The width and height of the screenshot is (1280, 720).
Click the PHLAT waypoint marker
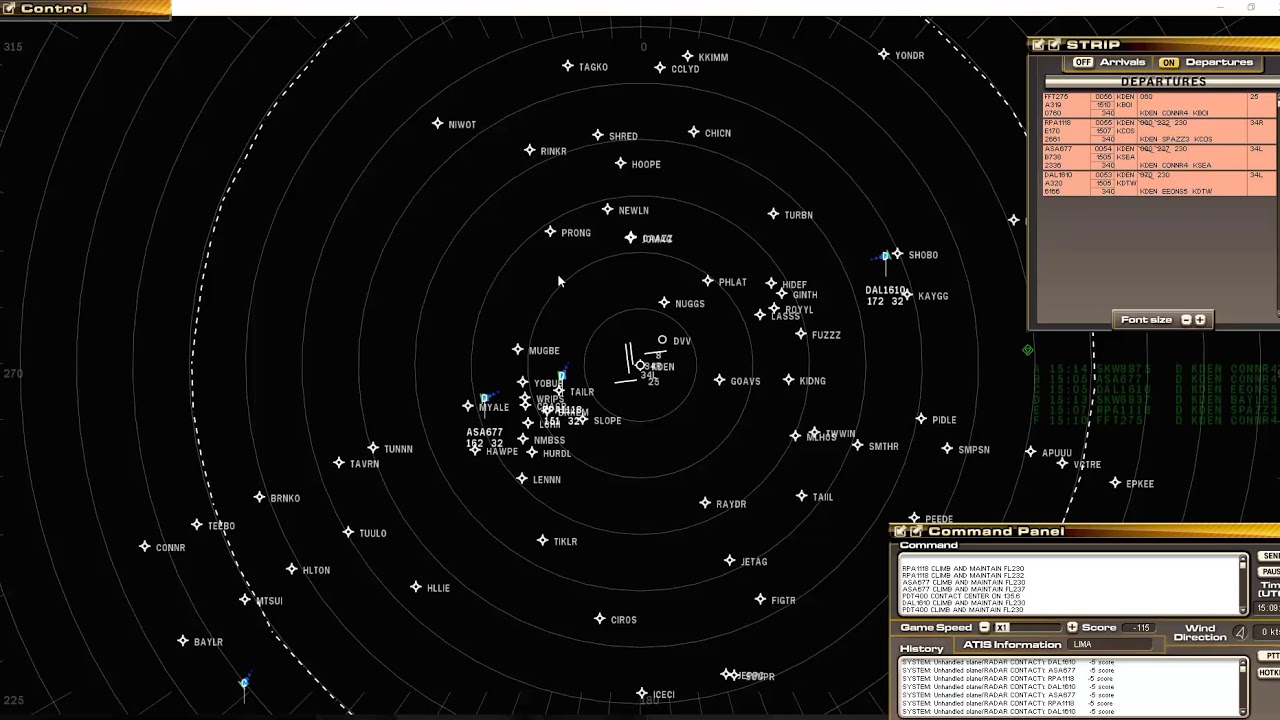708,282
